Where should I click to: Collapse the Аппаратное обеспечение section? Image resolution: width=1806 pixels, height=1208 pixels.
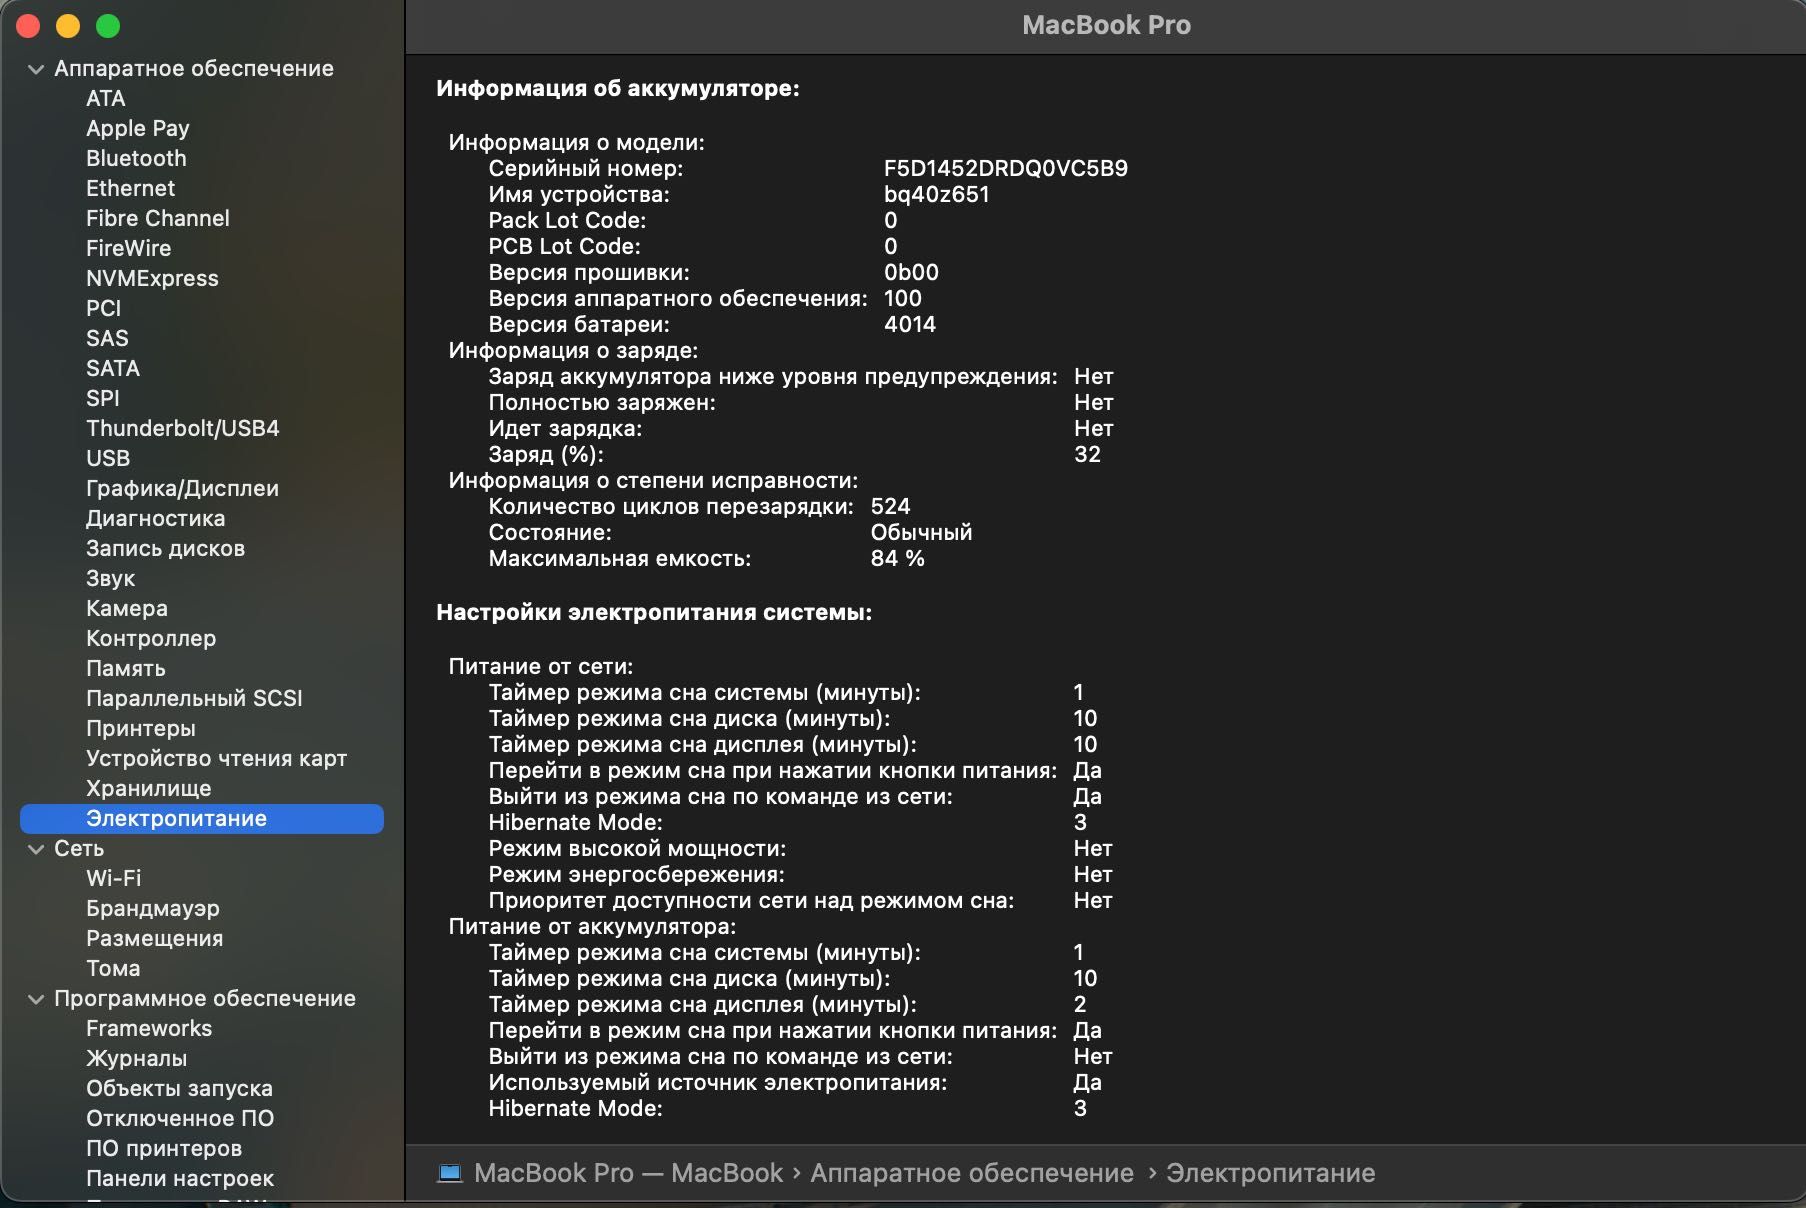[36, 69]
